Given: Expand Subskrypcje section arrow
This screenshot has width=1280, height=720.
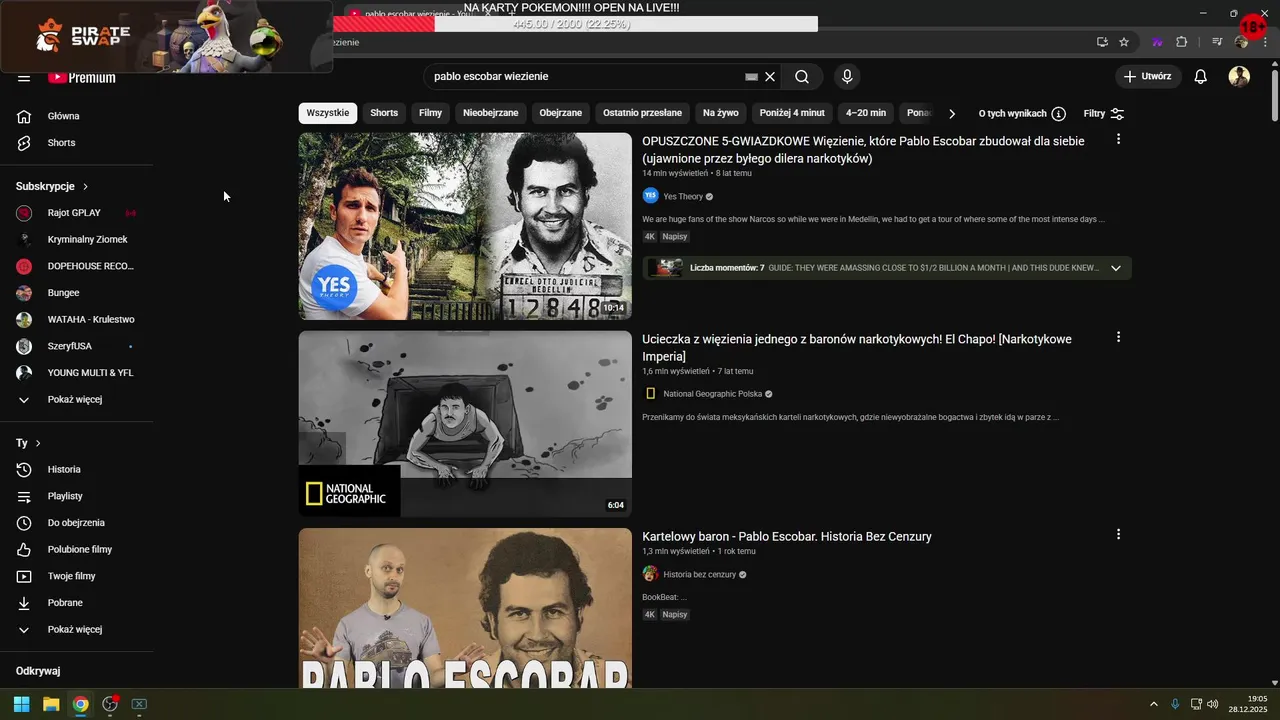Looking at the screenshot, I should coord(86,187).
